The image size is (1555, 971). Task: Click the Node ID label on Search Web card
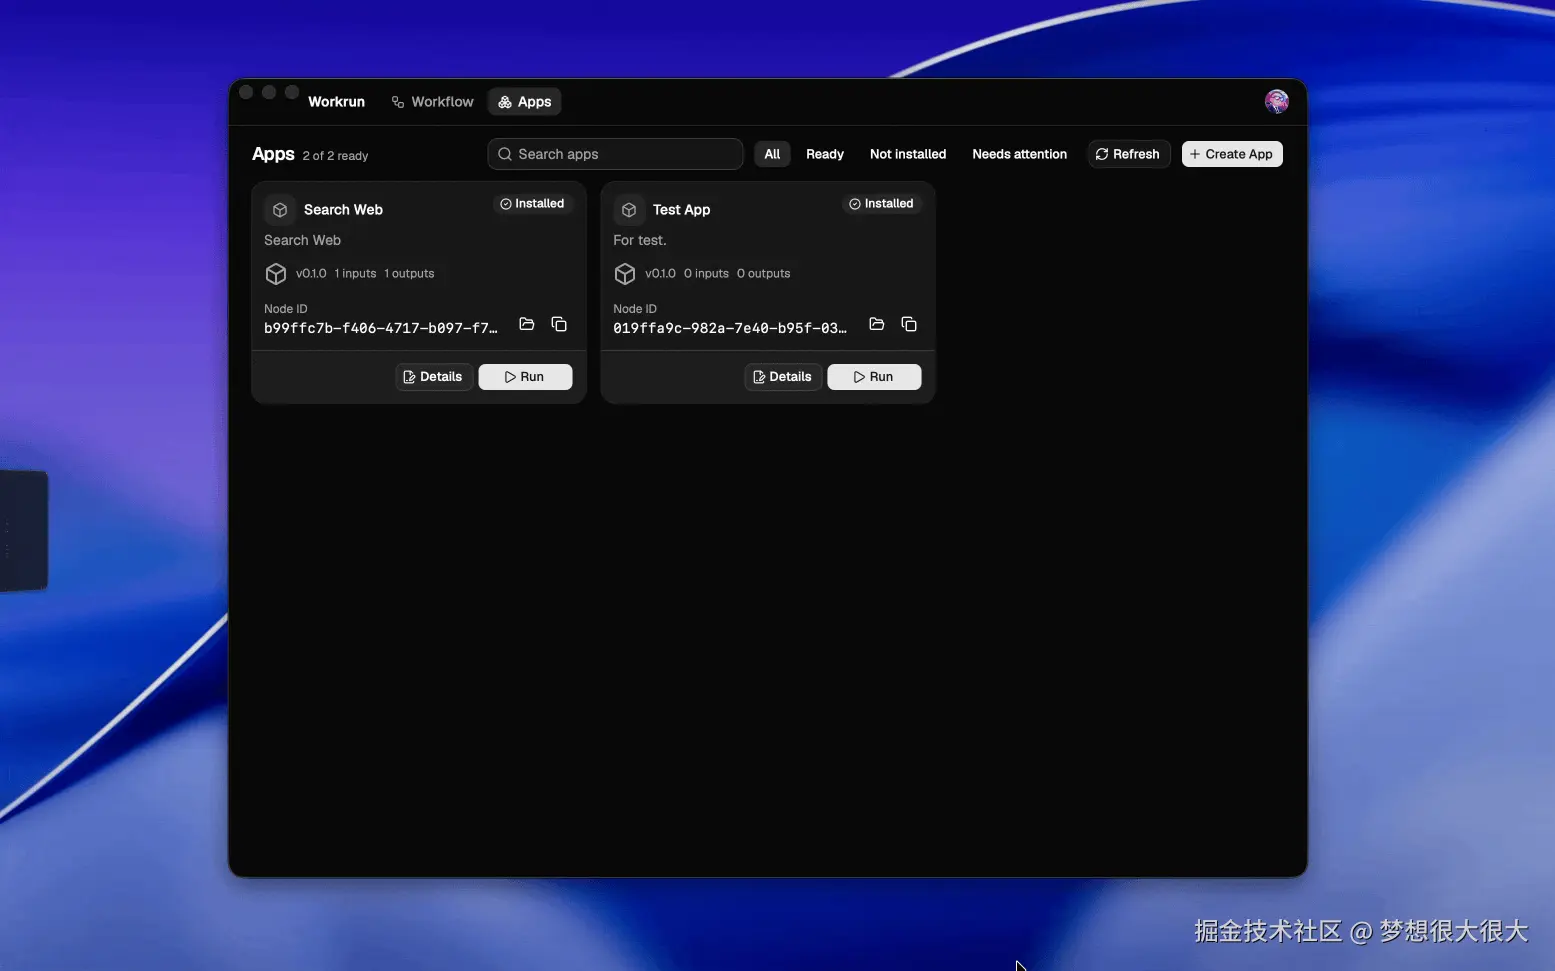click(286, 309)
